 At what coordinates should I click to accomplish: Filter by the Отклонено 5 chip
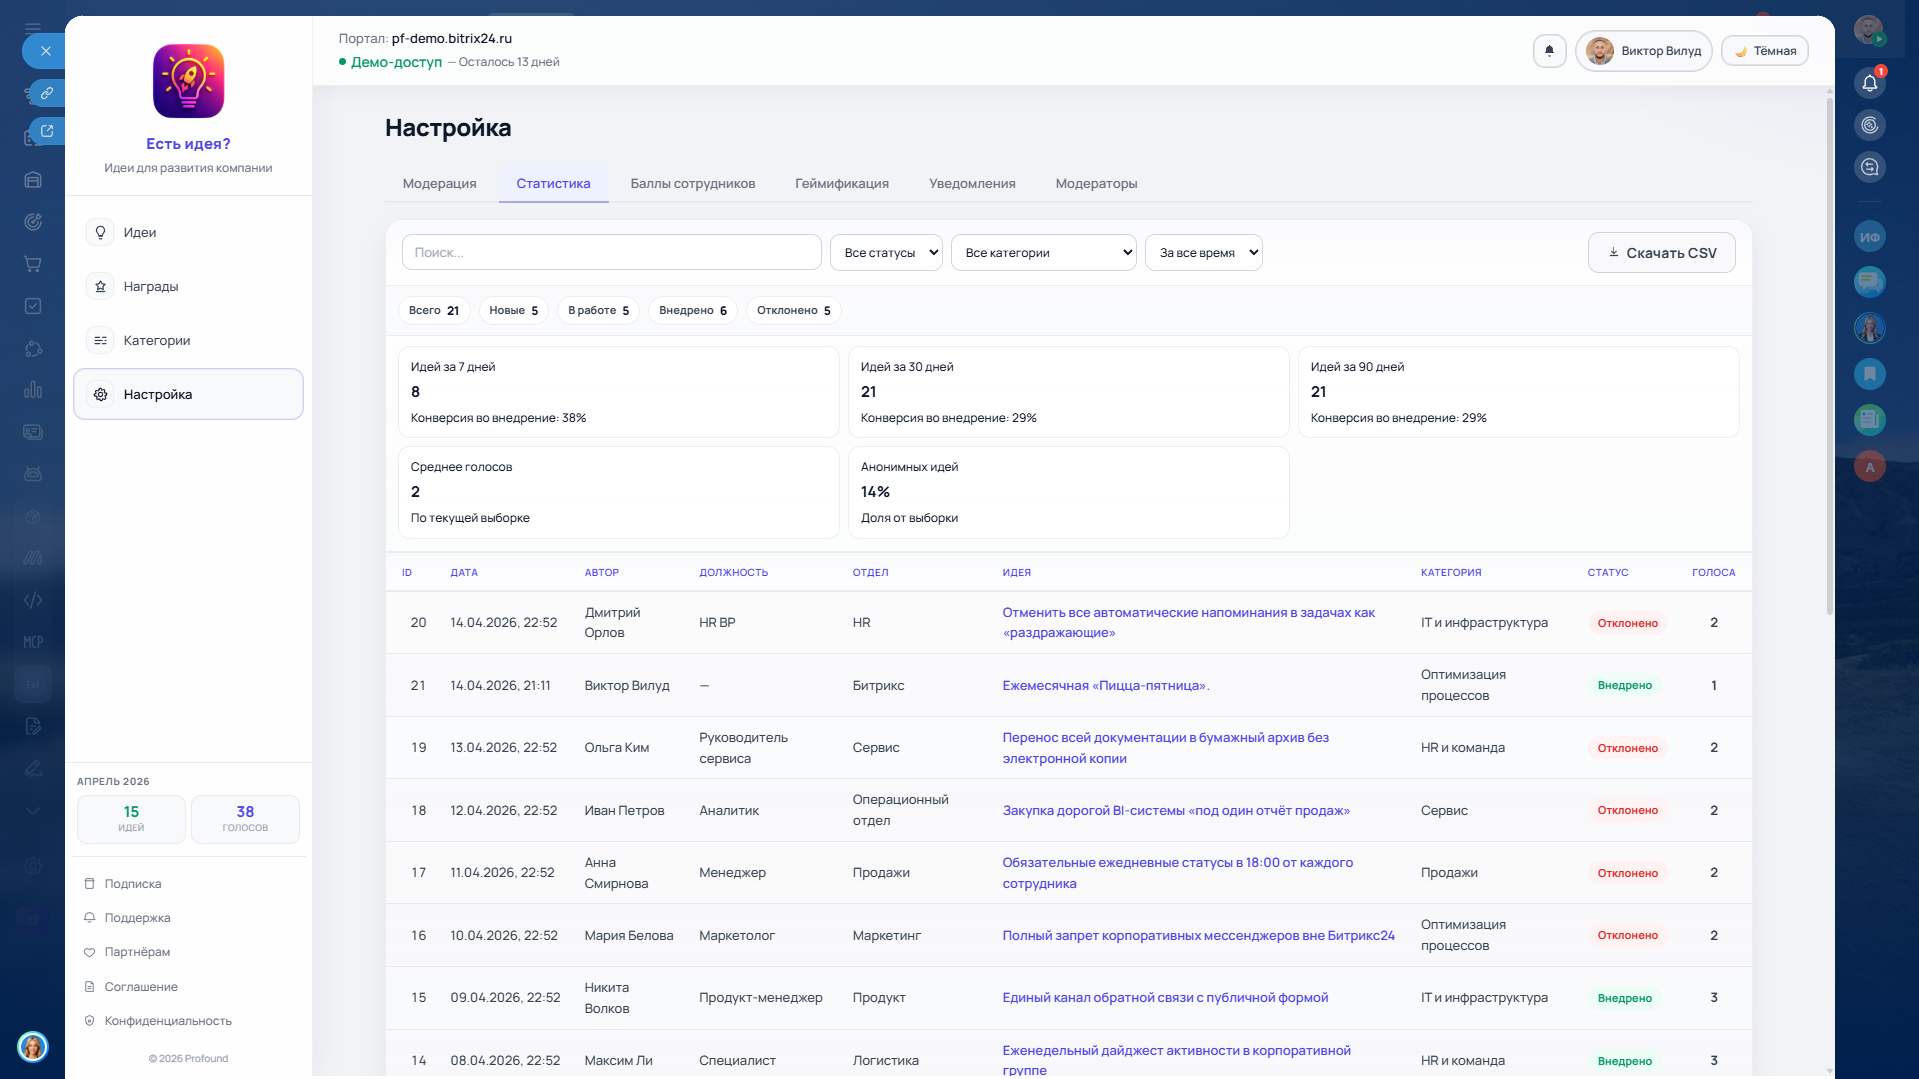[793, 311]
